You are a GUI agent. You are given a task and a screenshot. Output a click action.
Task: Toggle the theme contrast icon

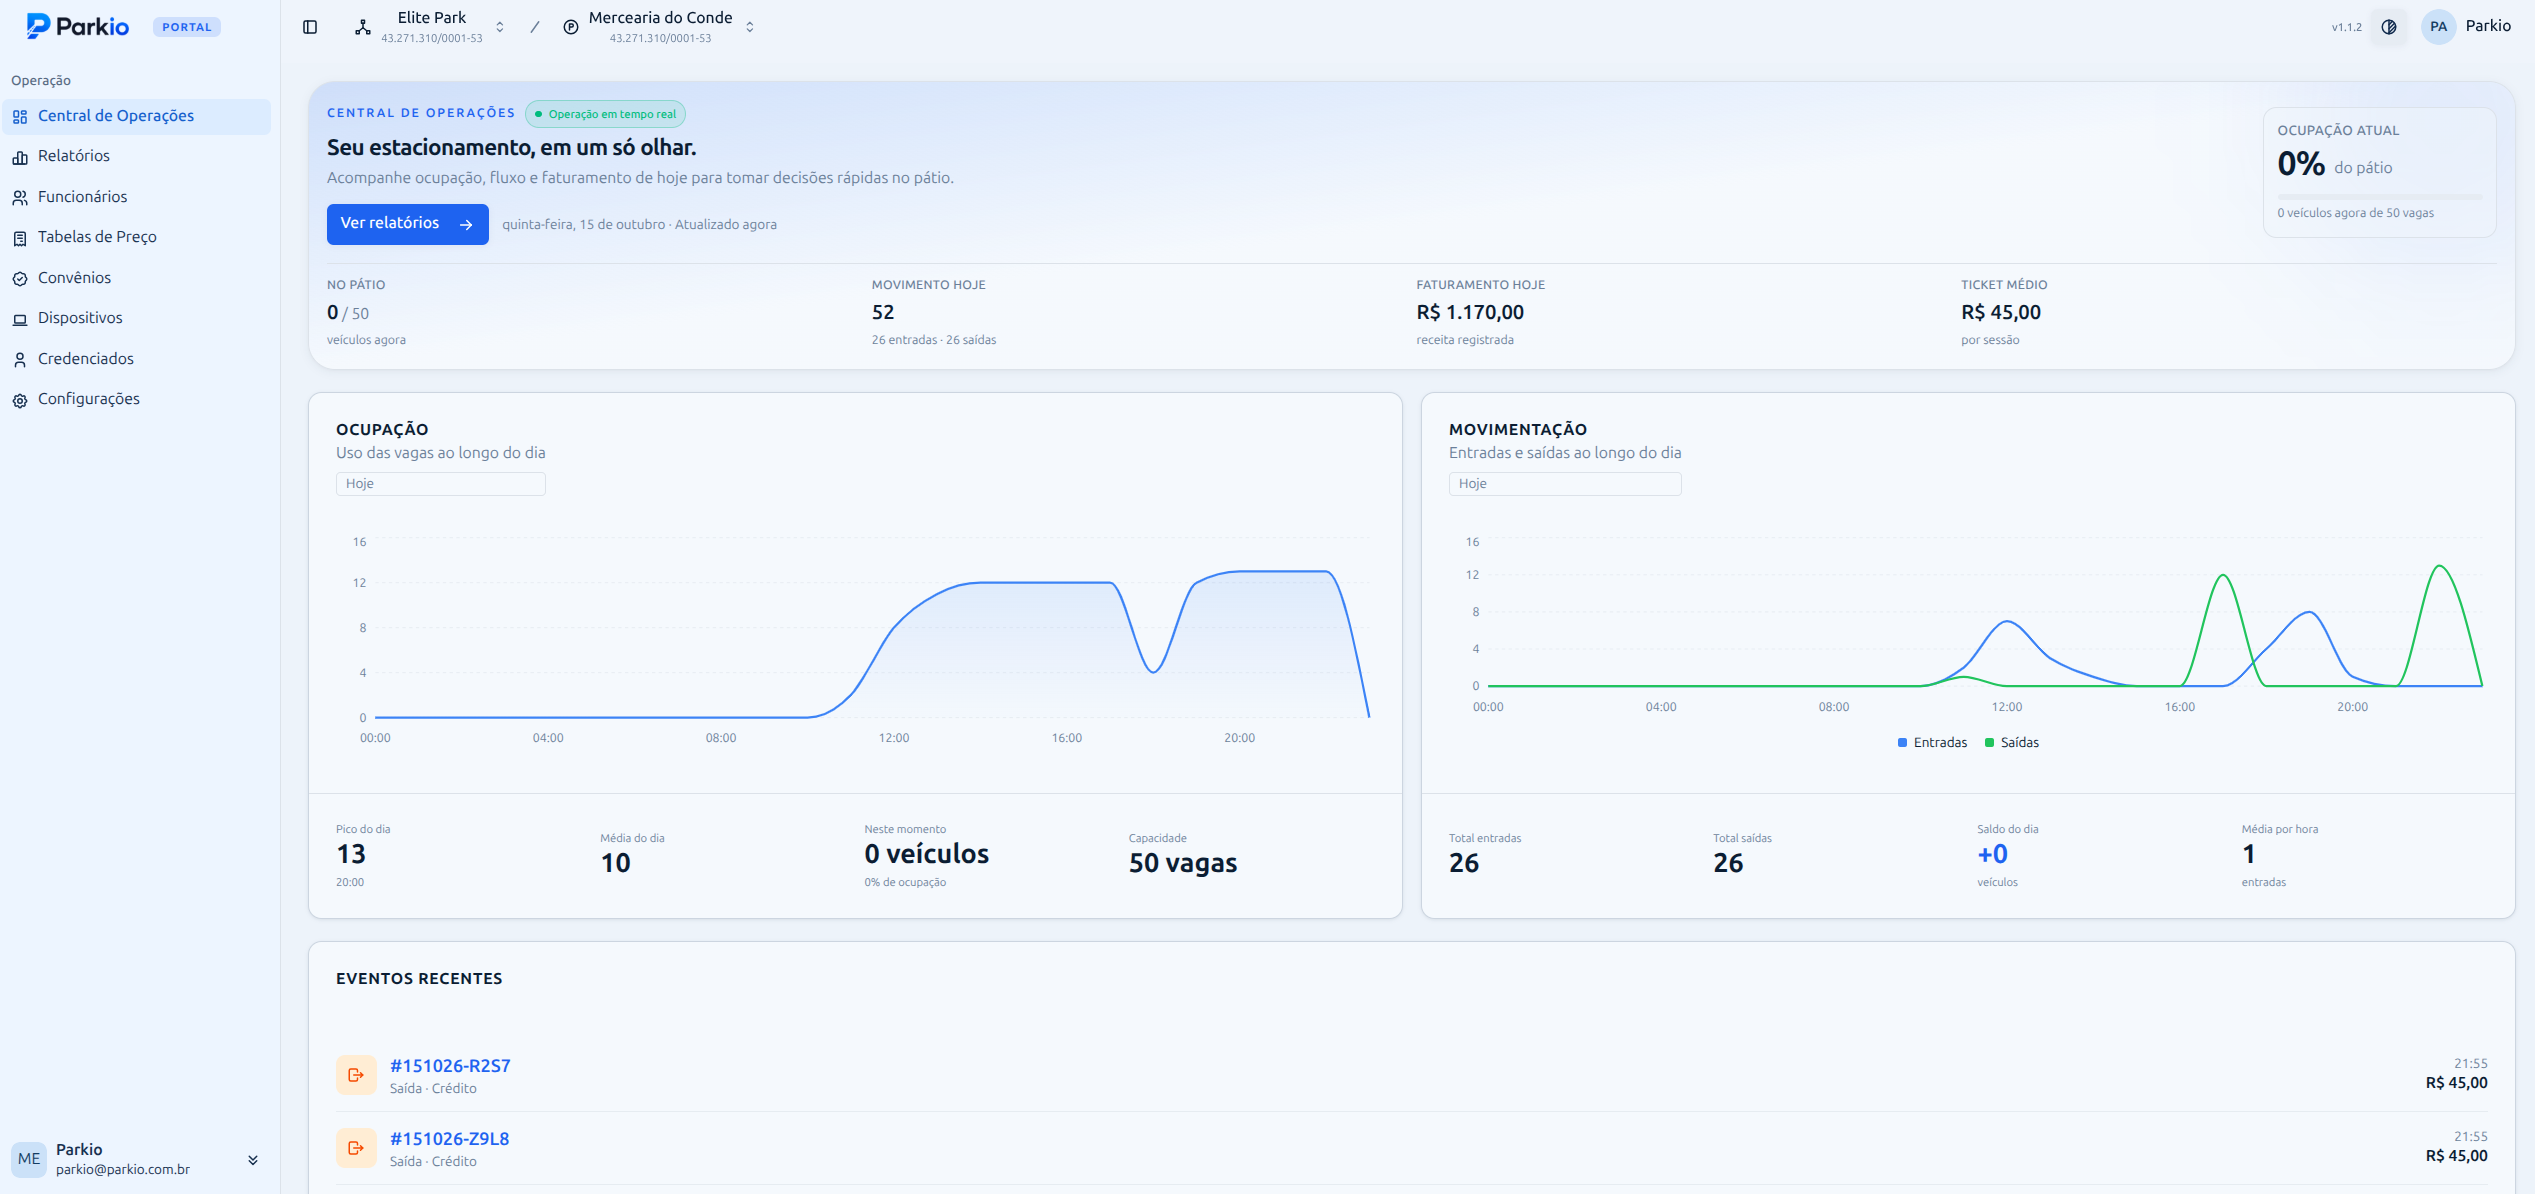[2389, 27]
